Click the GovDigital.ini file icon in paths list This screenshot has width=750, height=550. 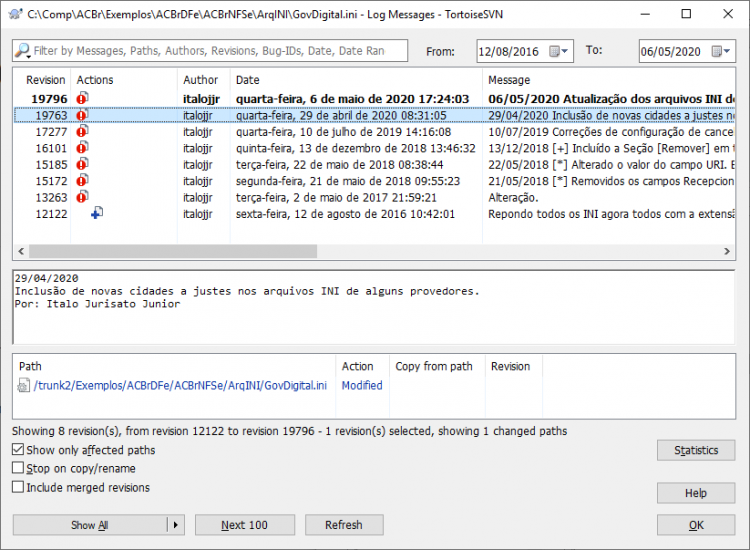tap(23, 385)
